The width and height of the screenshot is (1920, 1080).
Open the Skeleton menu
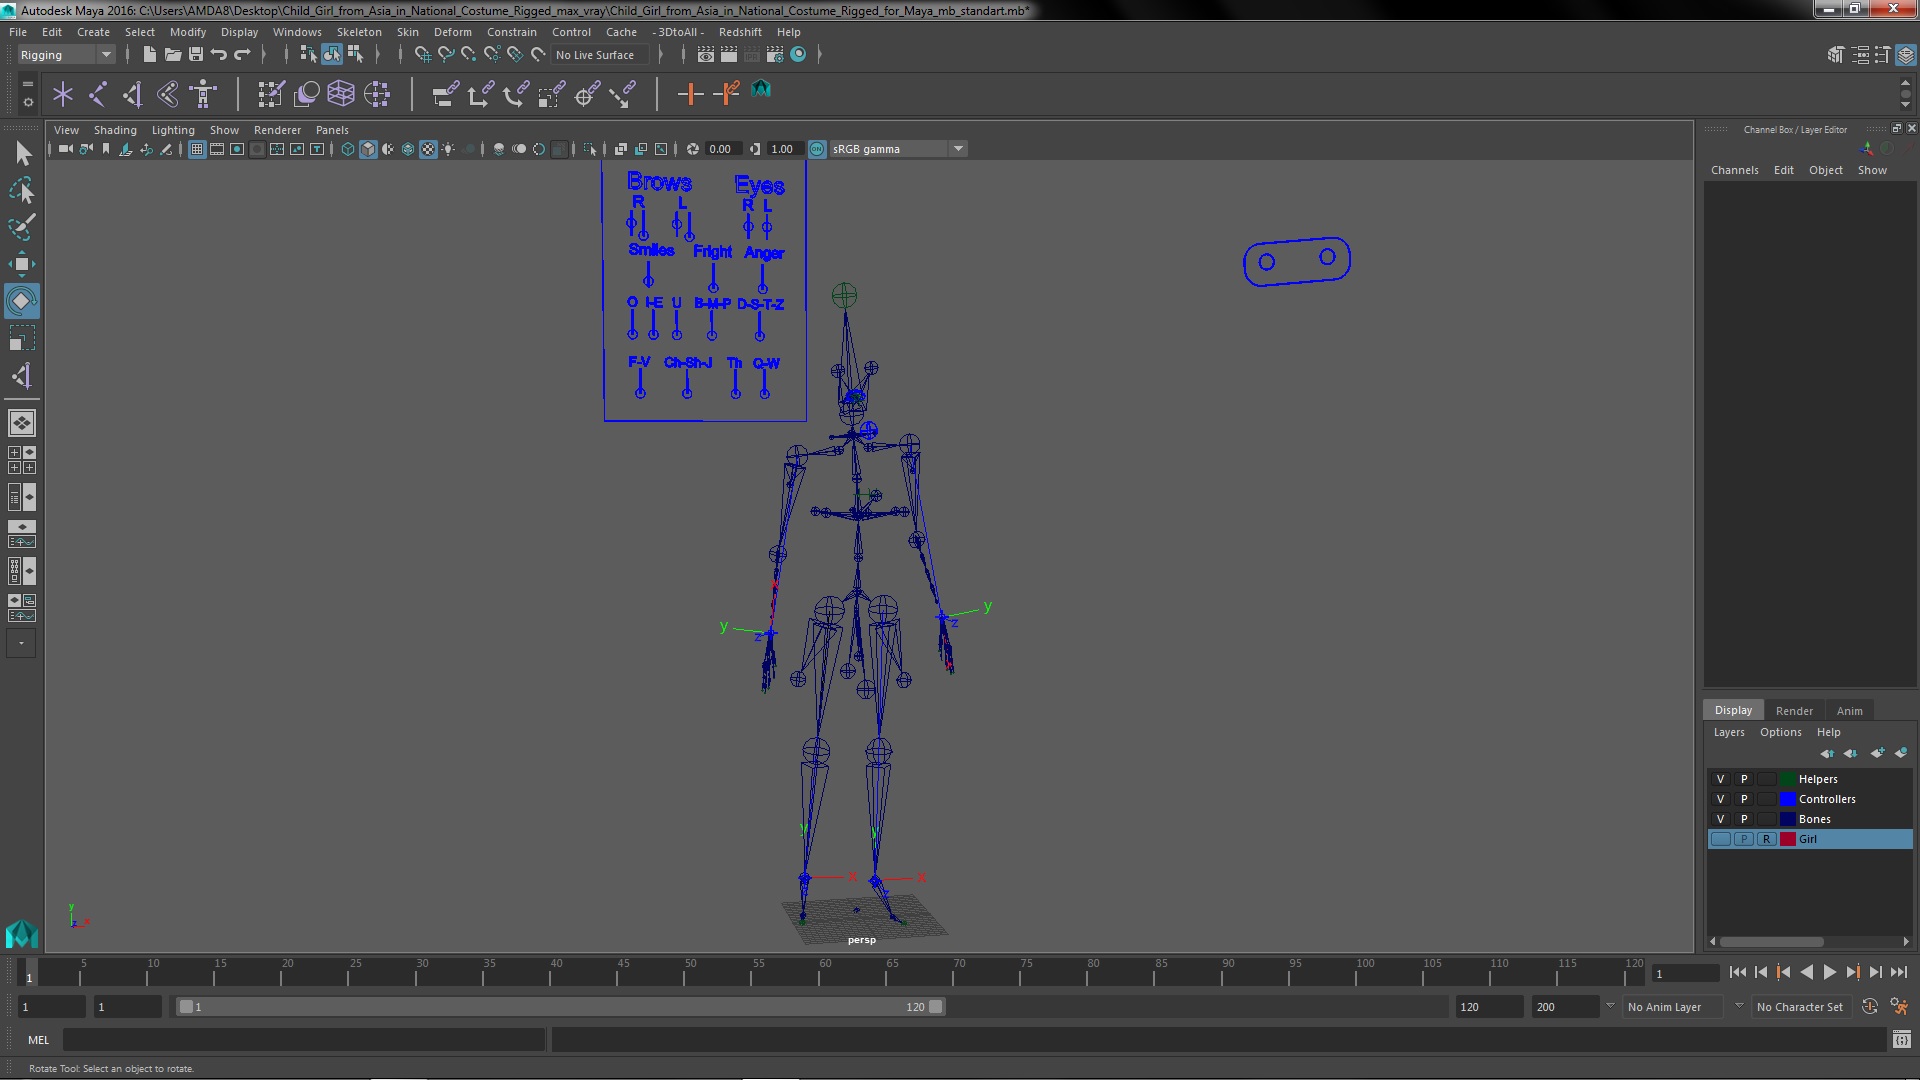click(359, 32)
